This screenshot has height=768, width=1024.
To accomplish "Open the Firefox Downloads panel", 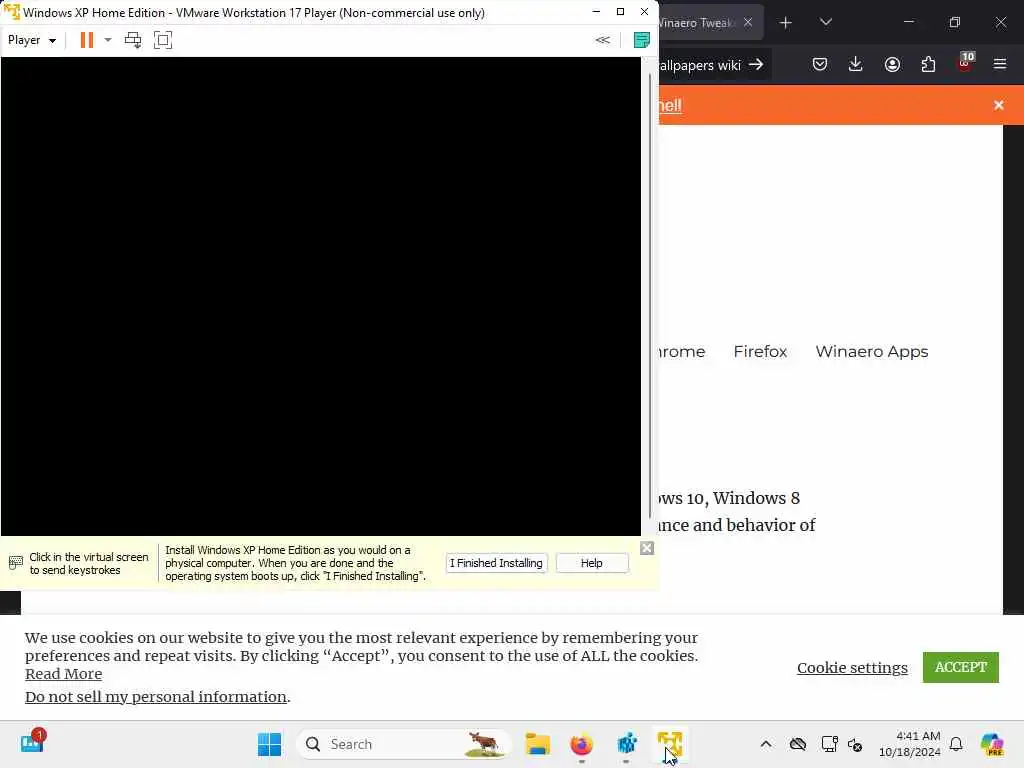I will pyautogui.click(x=856, y=64).
